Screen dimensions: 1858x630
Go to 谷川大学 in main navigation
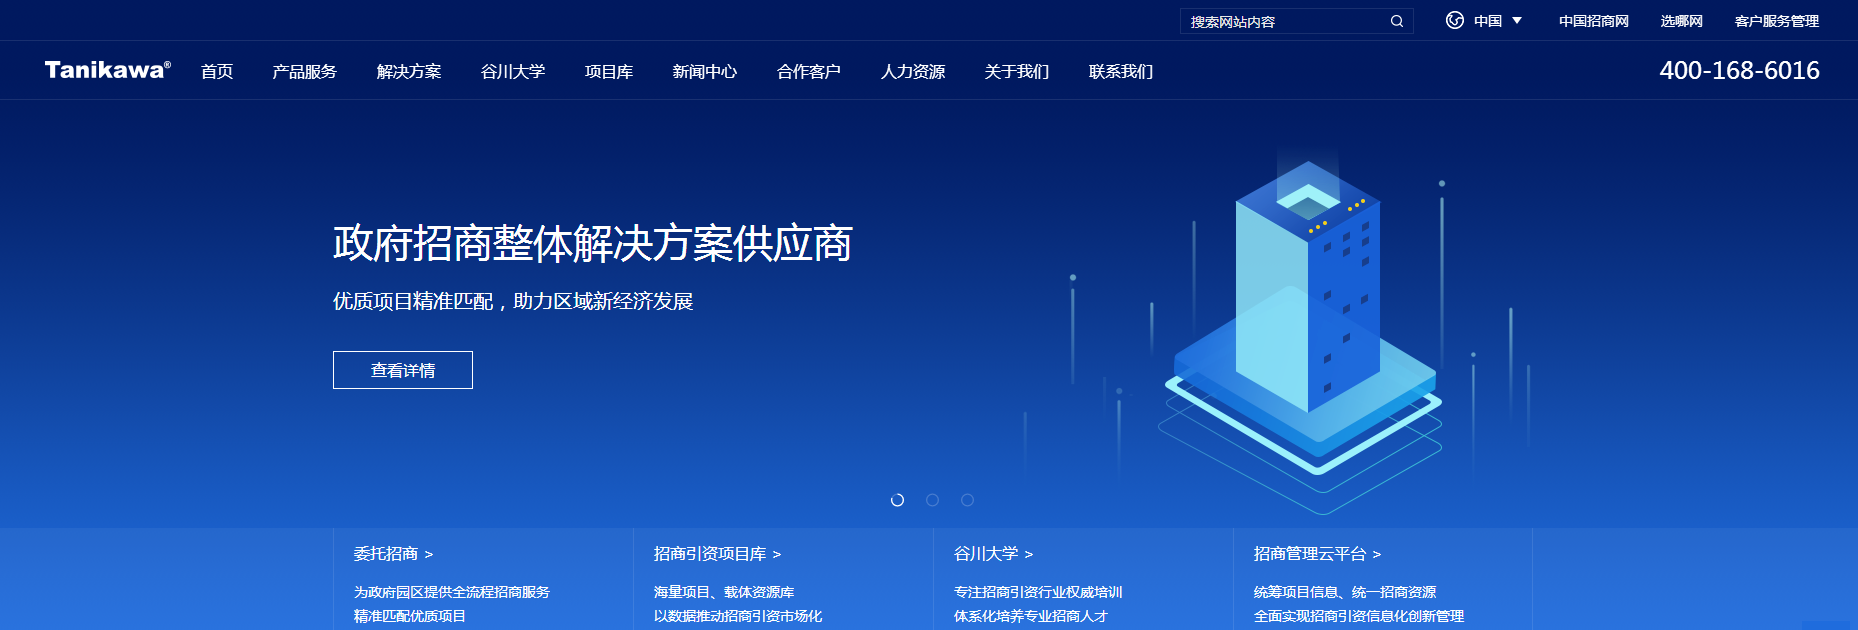click(512, 72)
